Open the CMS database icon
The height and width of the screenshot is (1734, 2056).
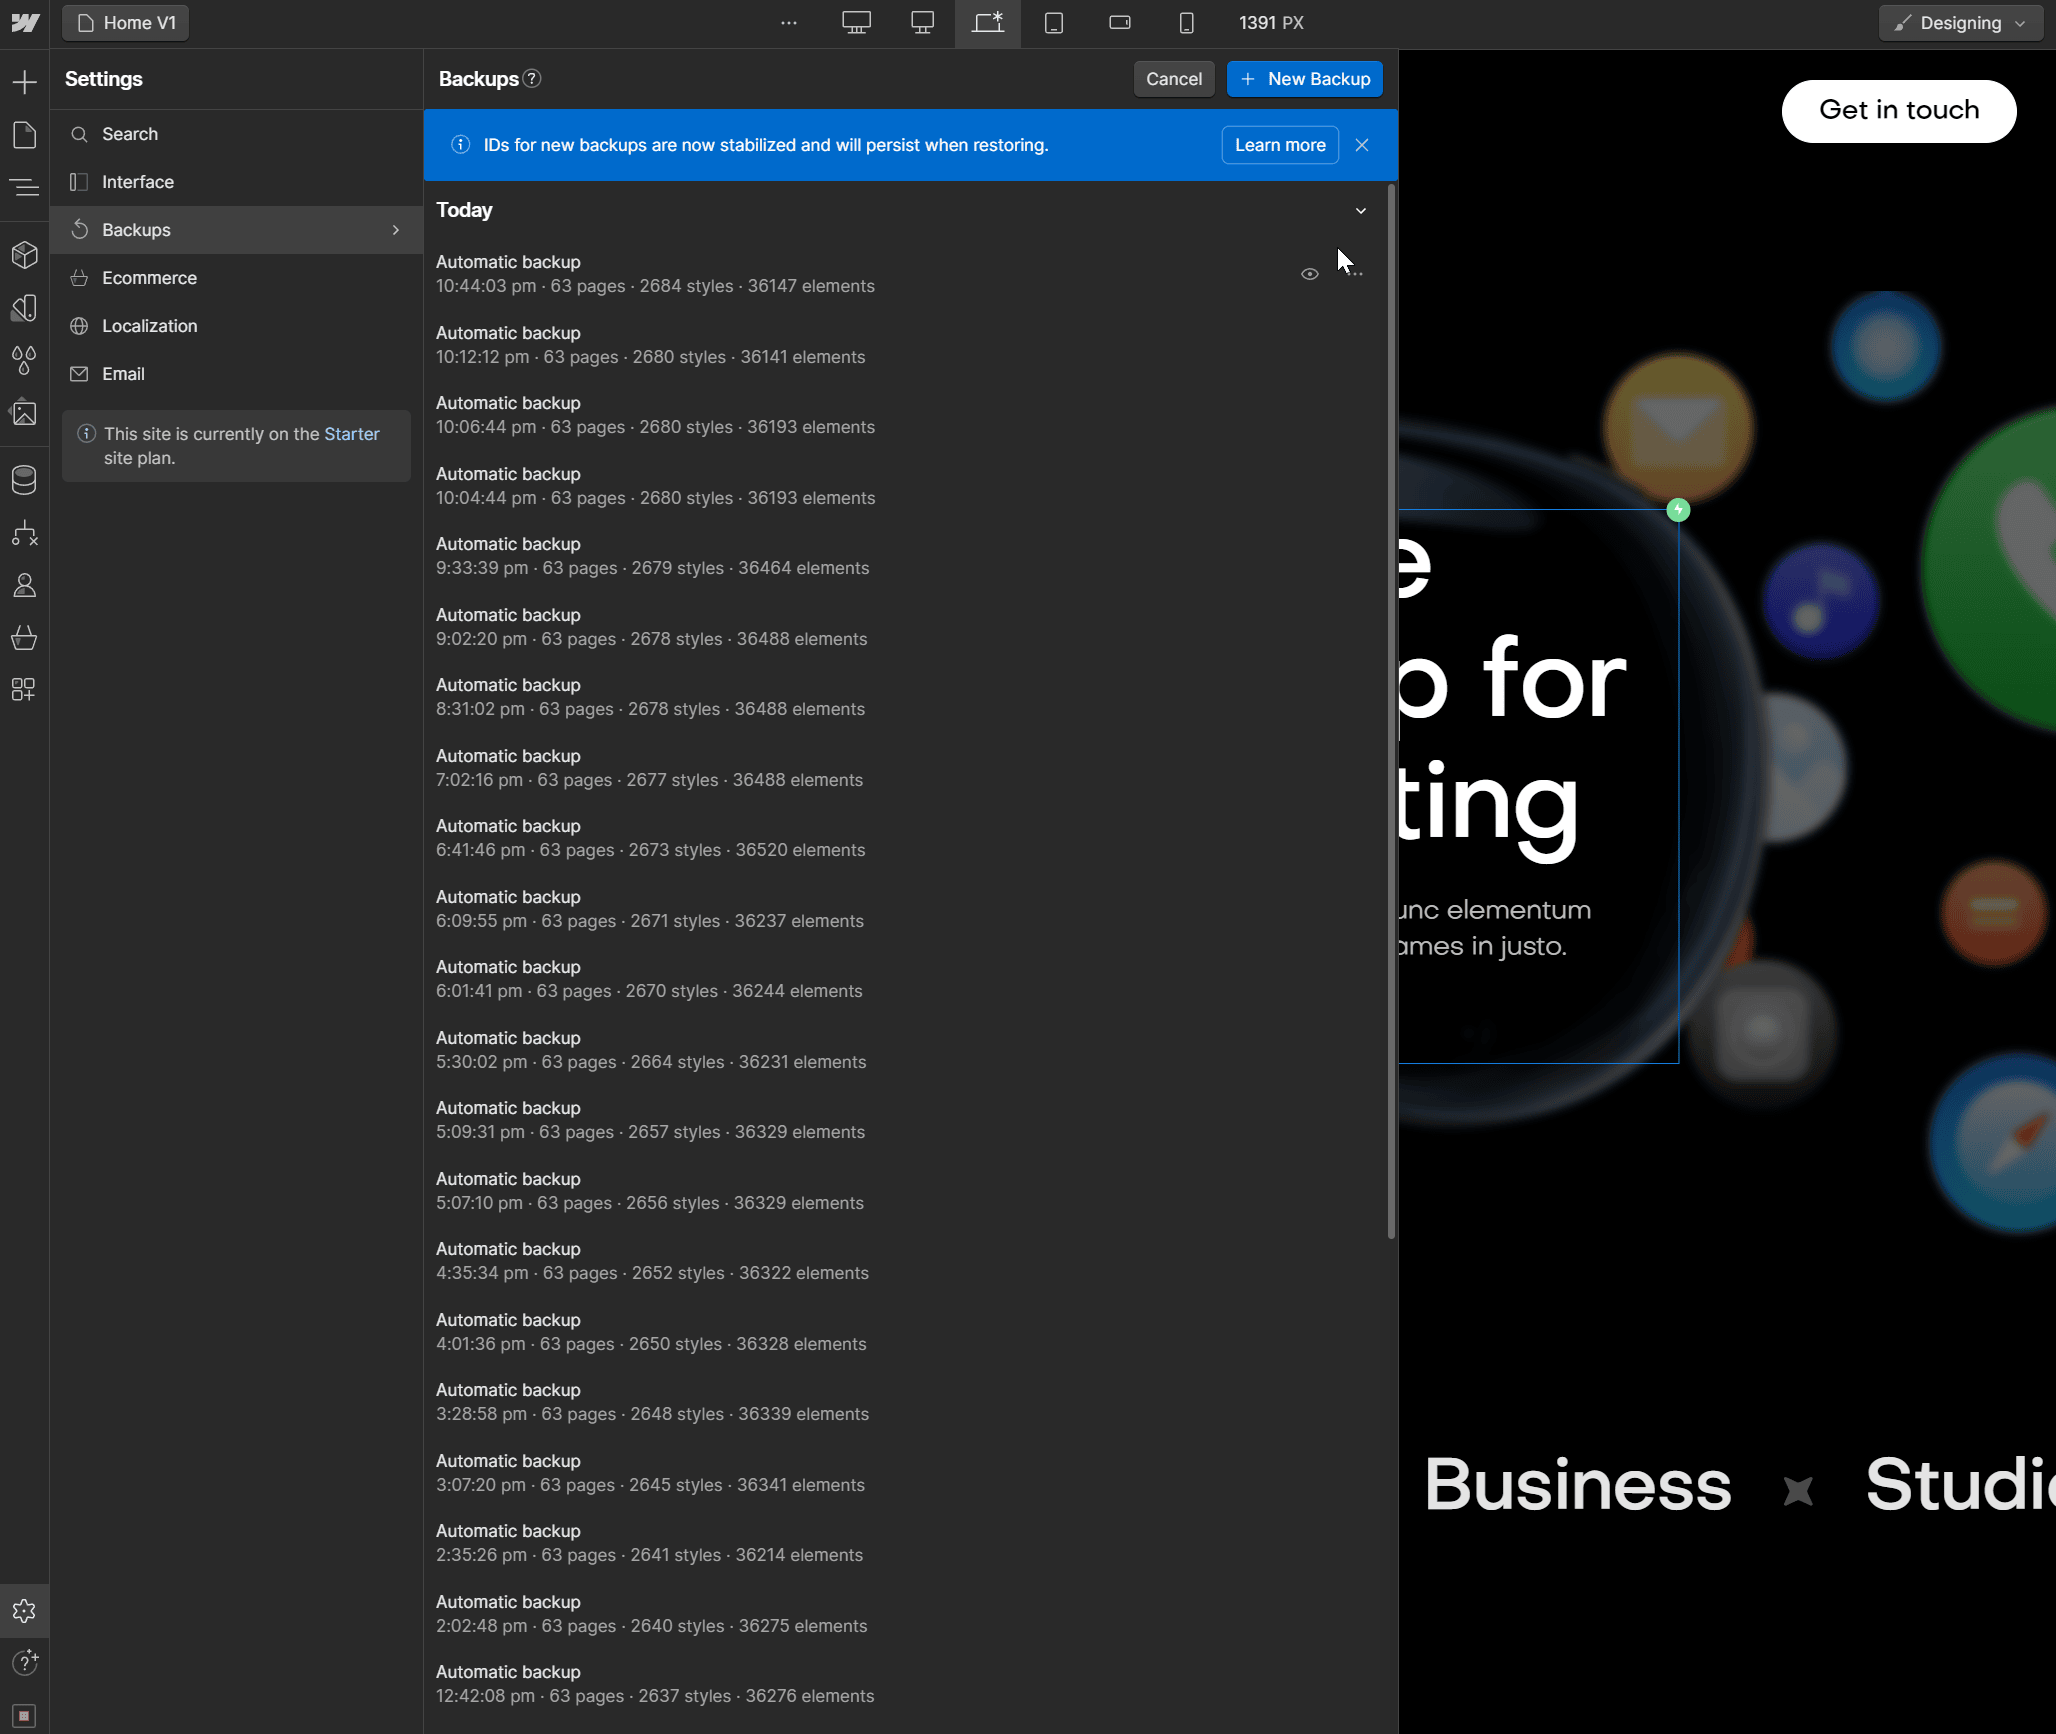[x=24, y=480]
